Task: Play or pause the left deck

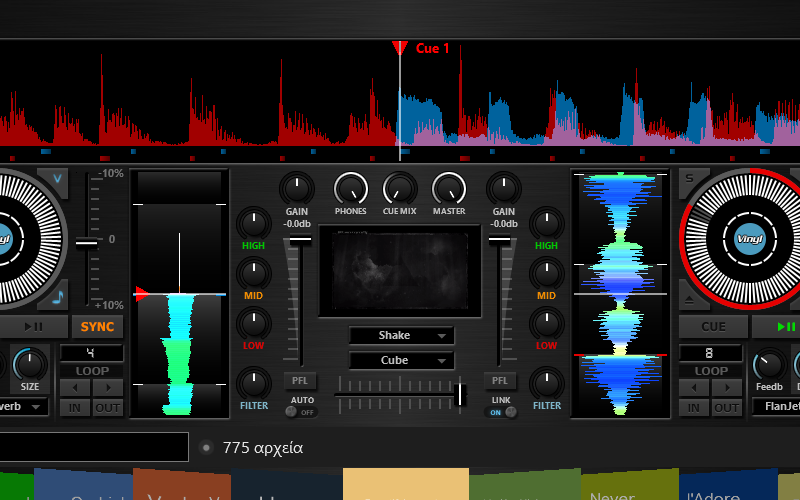Action: 34,327
